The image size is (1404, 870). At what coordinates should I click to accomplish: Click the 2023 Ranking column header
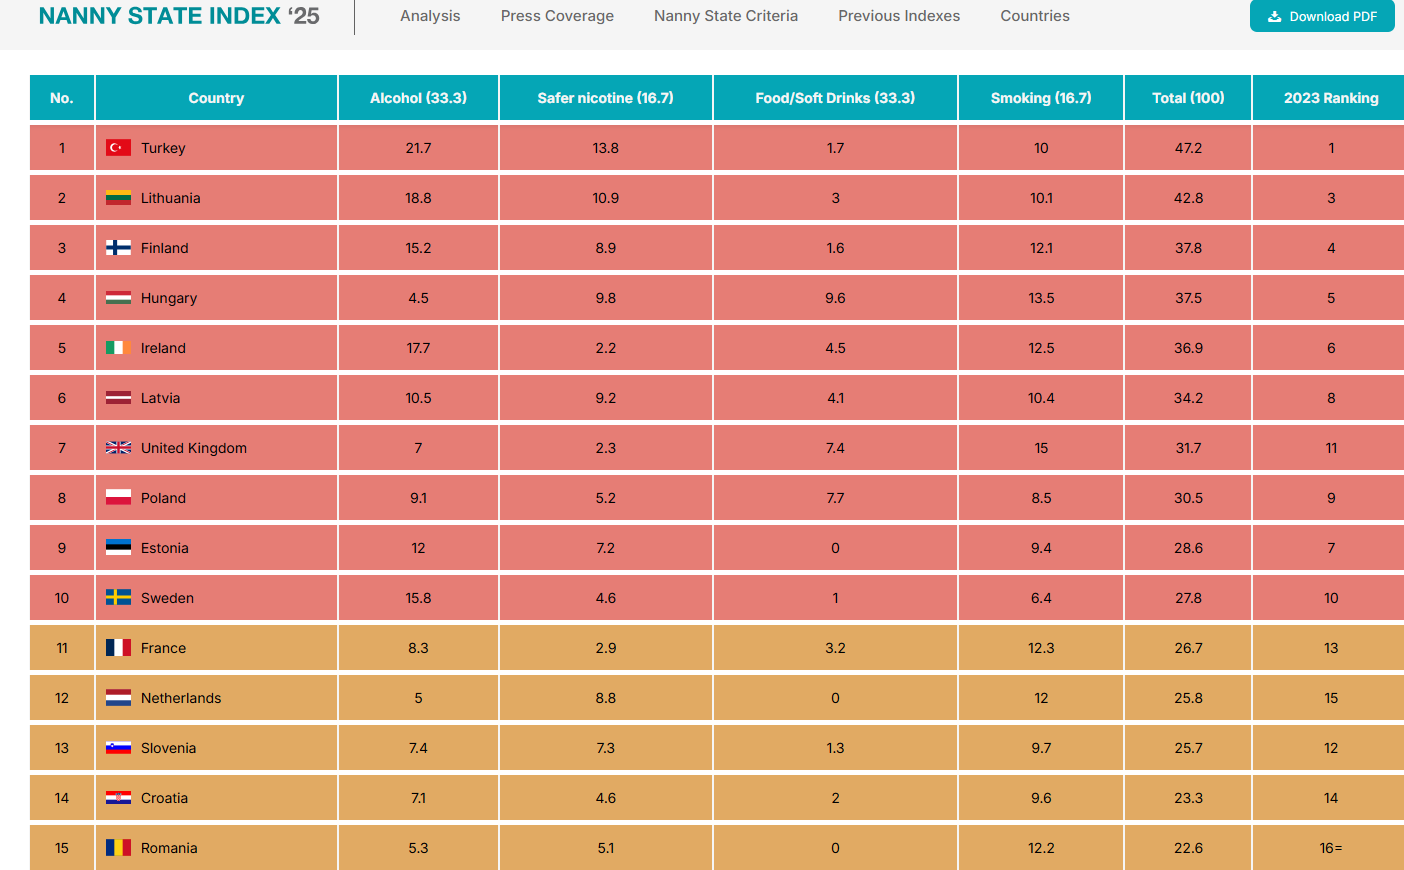(x=1331, y=98)
